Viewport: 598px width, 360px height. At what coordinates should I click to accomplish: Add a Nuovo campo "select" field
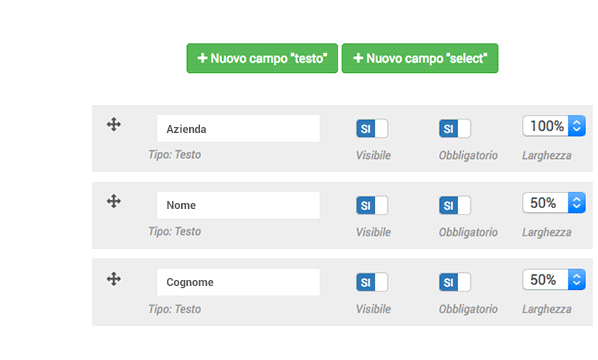pyautogui.click(x=420, y=58)
